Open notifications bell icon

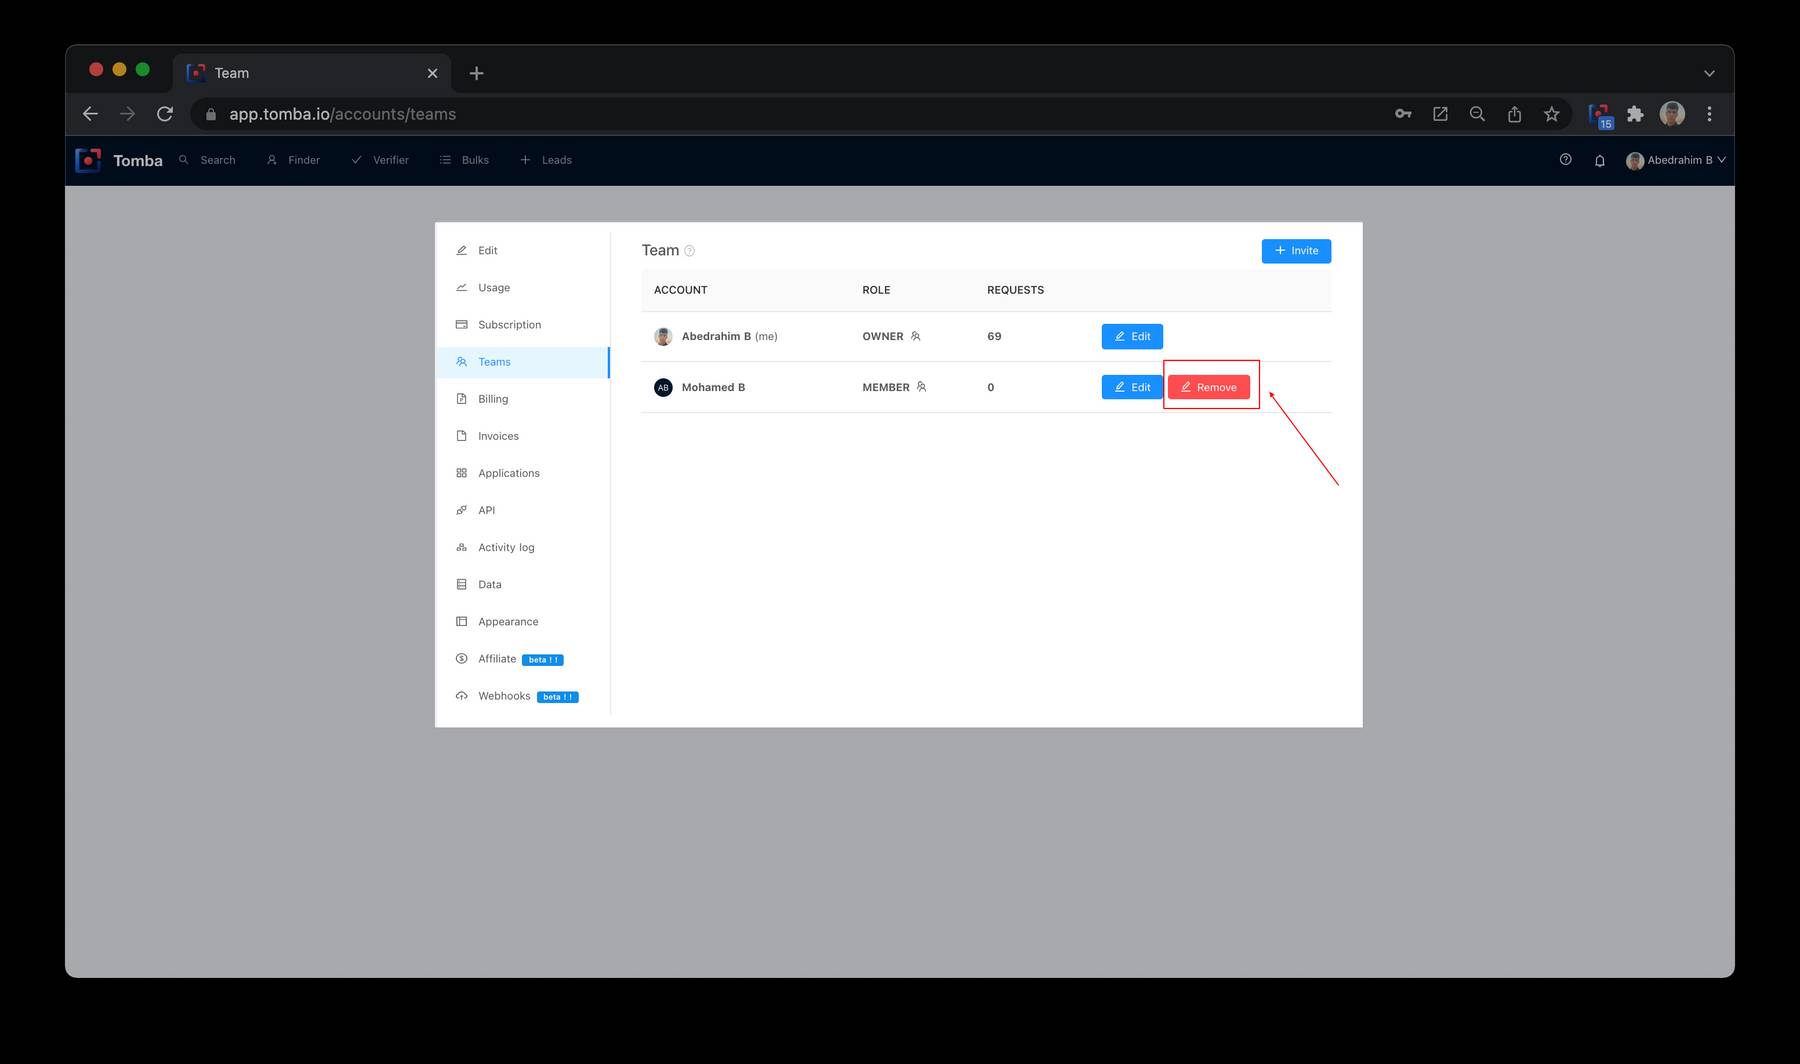(1600, 160)
